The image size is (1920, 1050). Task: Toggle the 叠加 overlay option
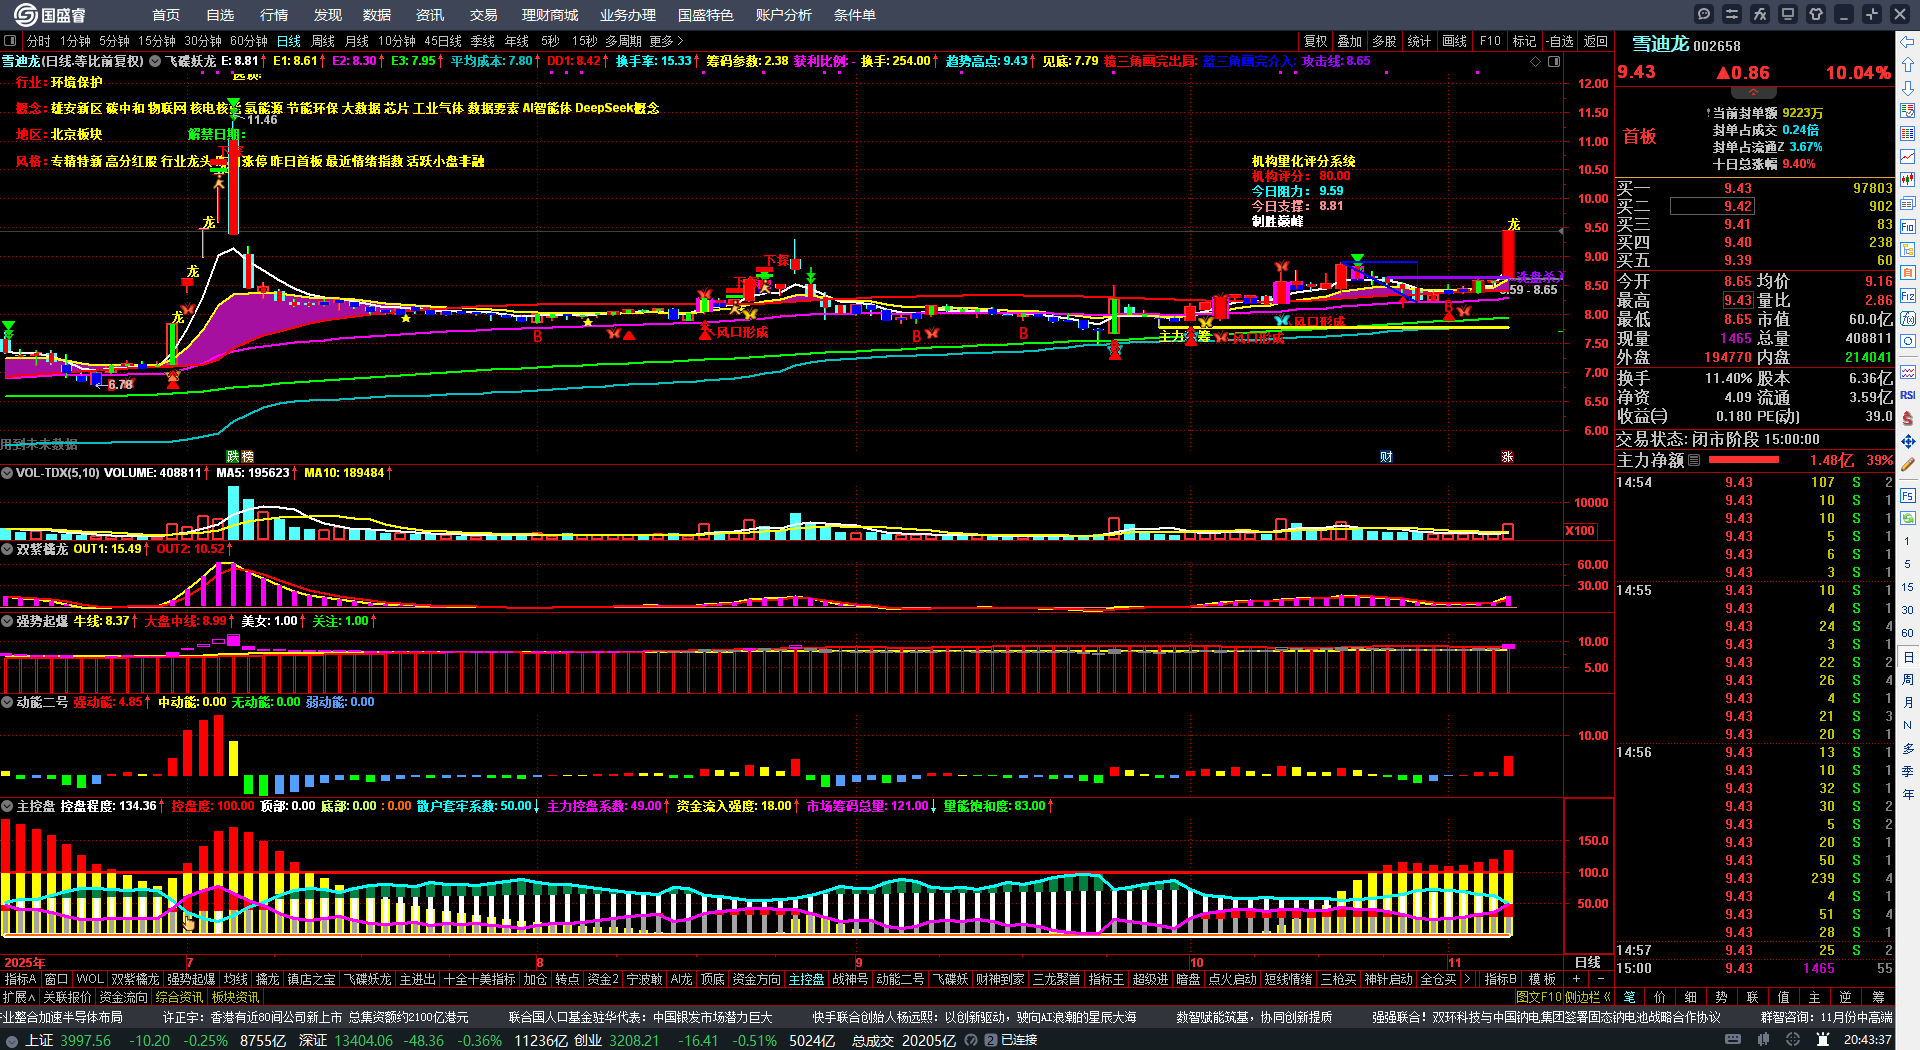pos(1350,41)
